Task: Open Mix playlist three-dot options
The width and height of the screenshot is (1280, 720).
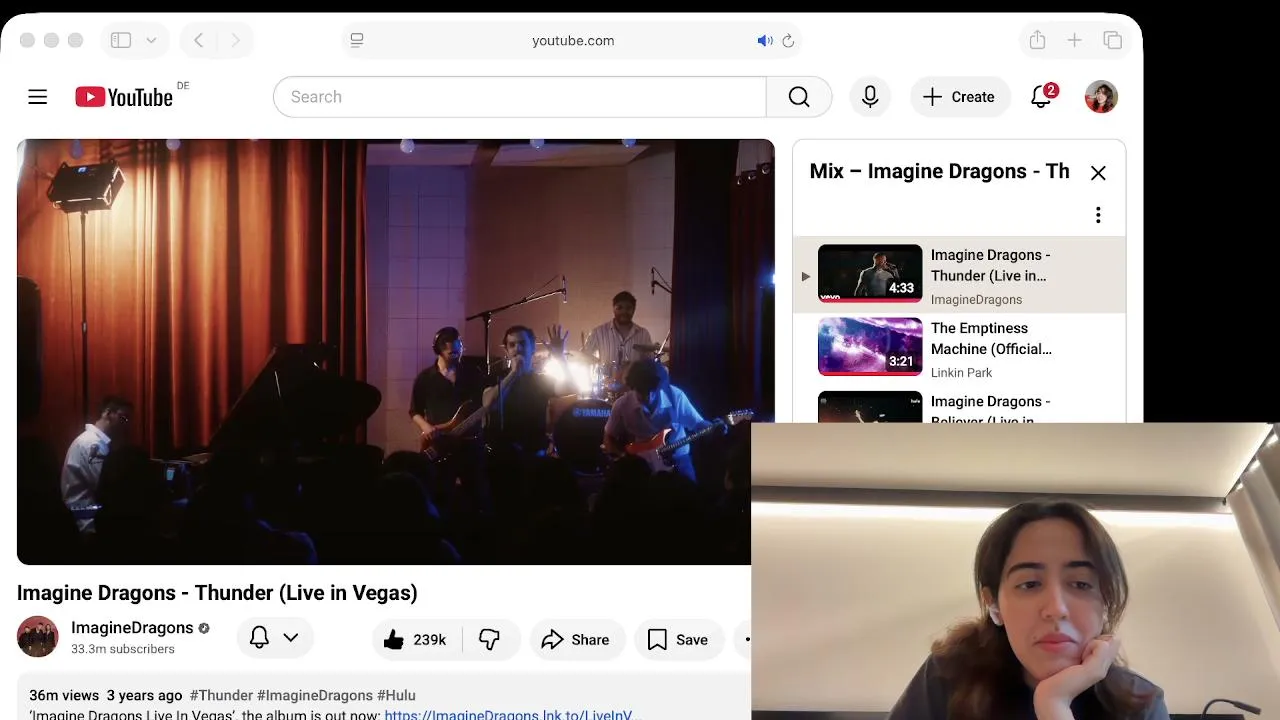Action: [x=1098, y=215]
